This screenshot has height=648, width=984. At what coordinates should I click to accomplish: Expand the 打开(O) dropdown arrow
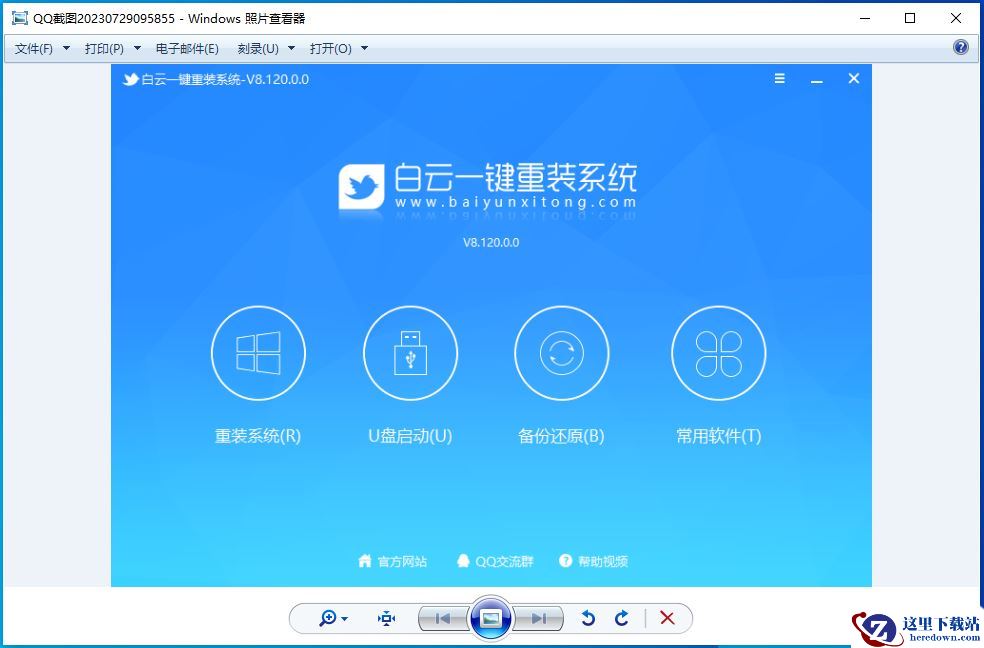click(x=365, y=48)
